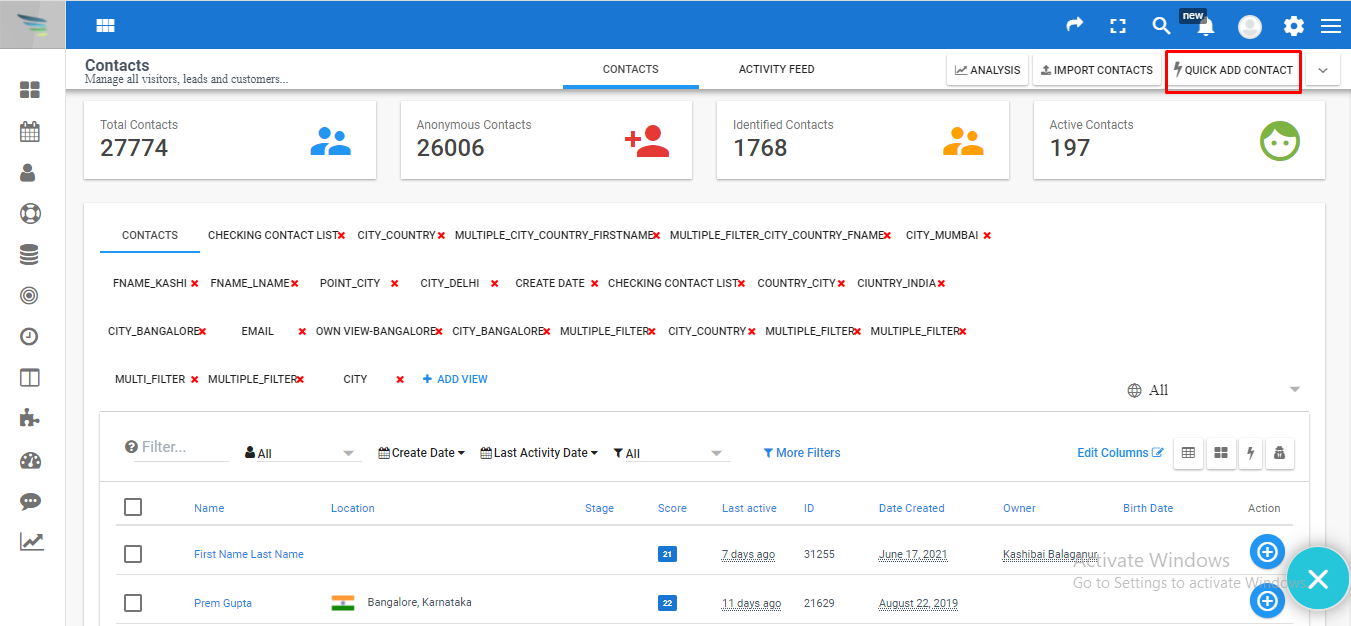This screenshot has width=1351, height=626.
Task: Open the settings gear icon
Action: 1294,26
